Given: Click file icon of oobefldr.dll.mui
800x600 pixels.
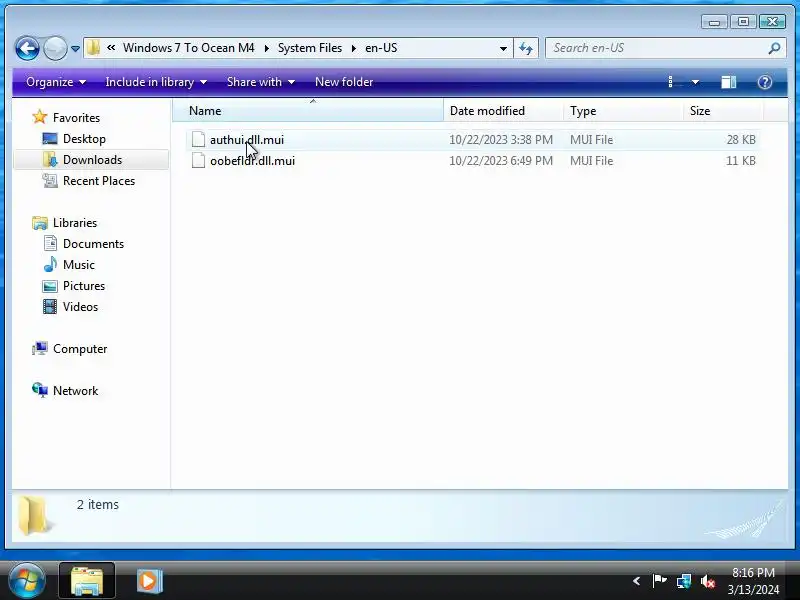Looking at the screenshot, I should (x=198, y=160).
